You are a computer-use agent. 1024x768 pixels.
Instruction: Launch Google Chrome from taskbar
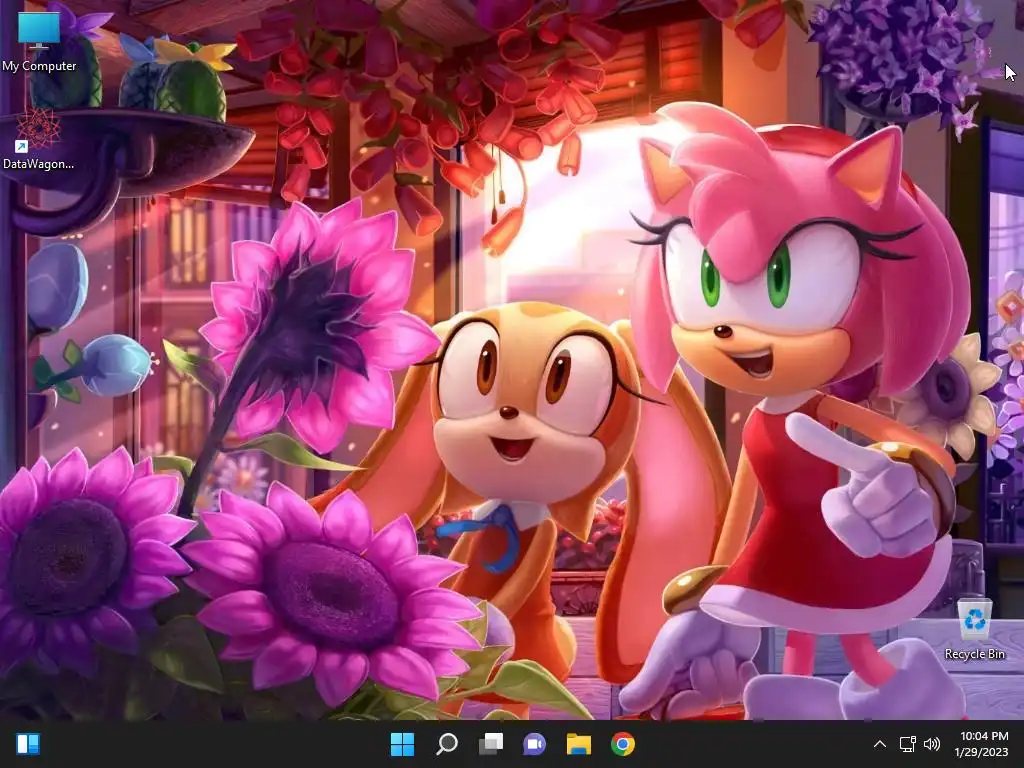pyautogui.click(x=622, y=744)
